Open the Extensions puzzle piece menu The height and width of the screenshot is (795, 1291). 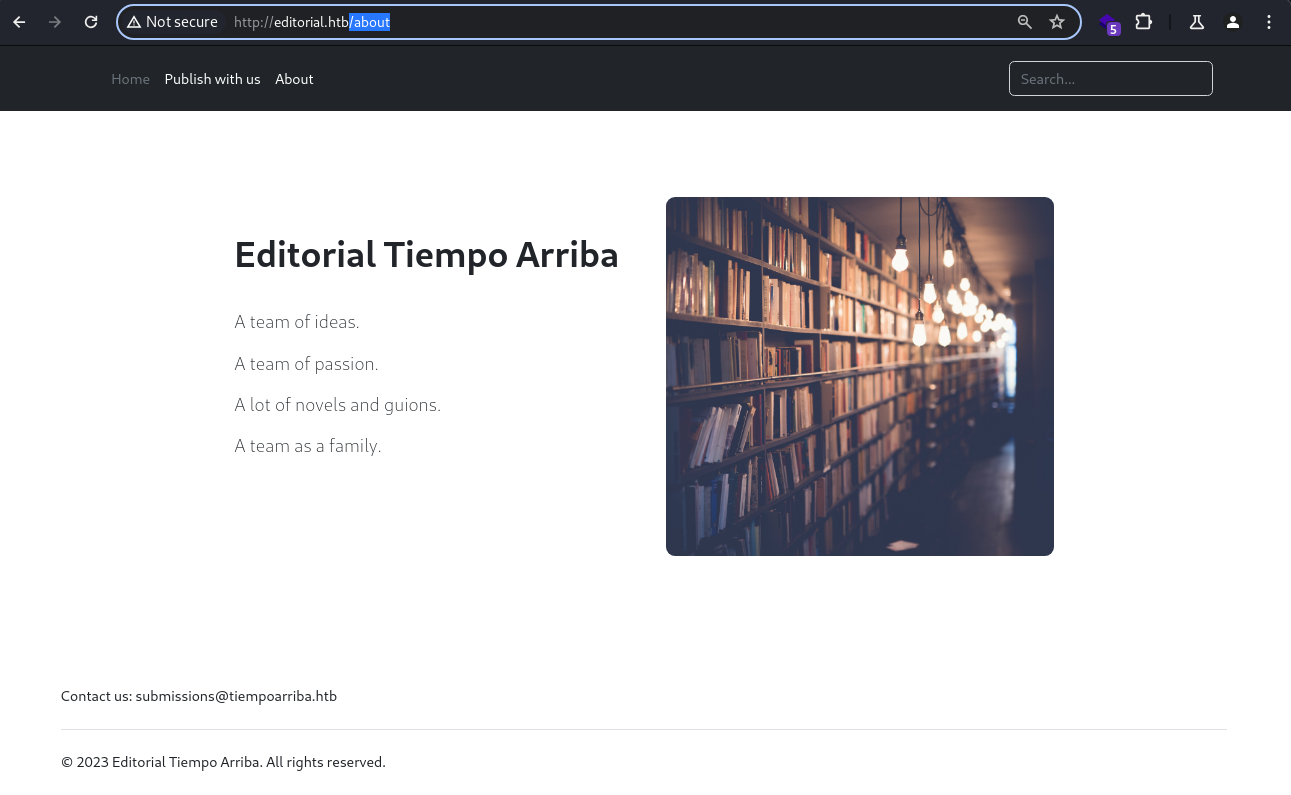1144,22
